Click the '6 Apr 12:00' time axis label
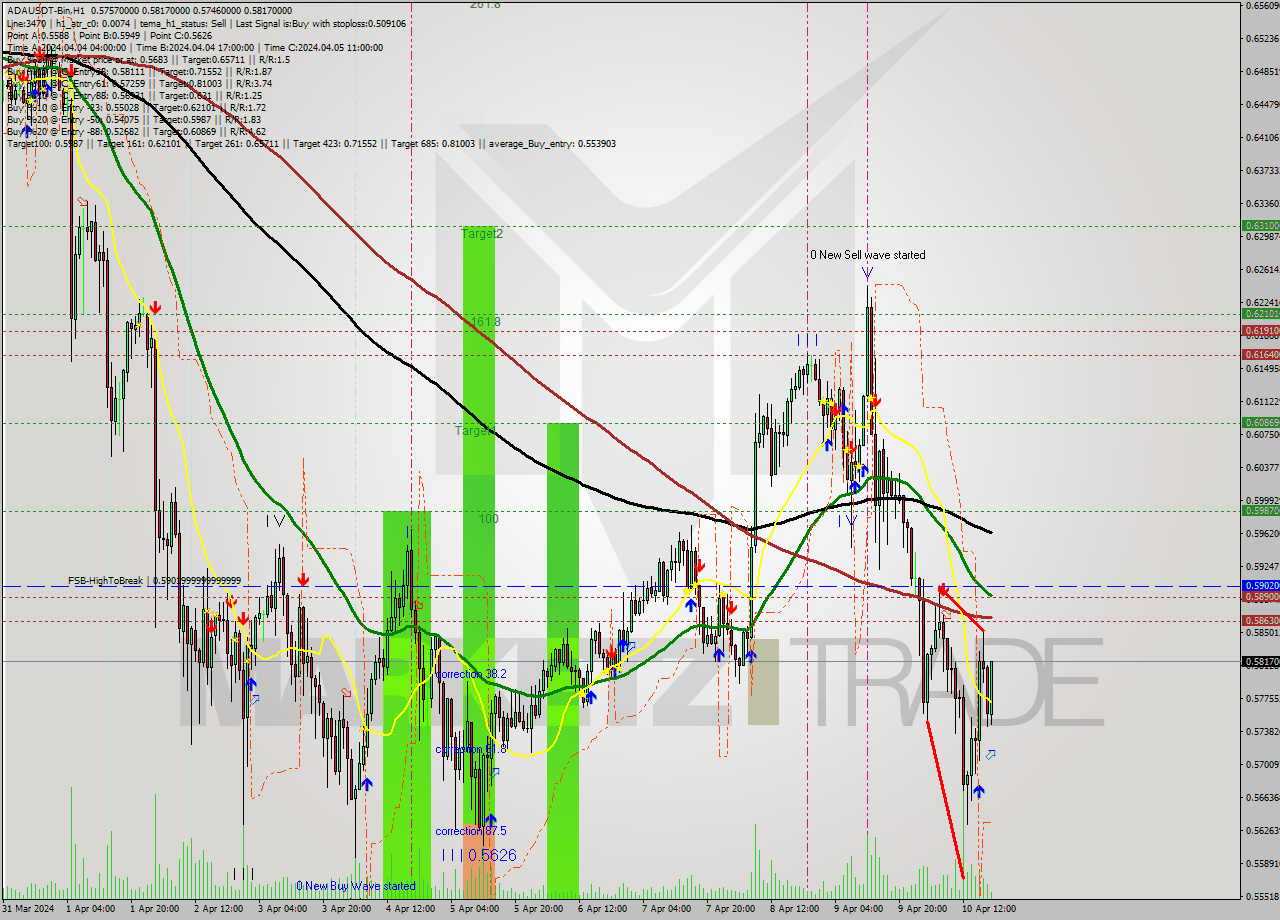This screenshot has width=1280, height=920. [x=602, y=909]
